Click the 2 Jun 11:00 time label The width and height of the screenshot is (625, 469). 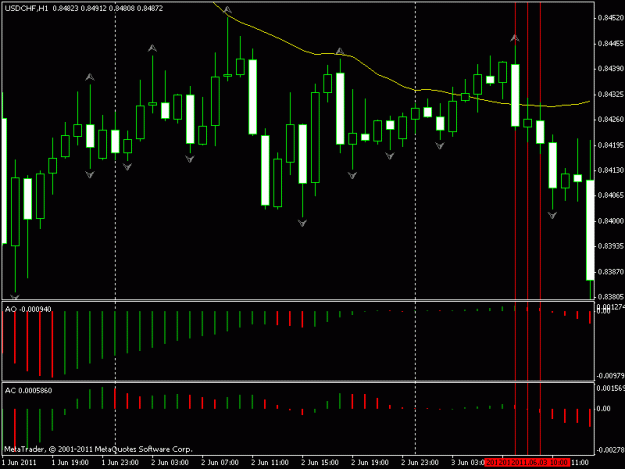click(270, 463)
